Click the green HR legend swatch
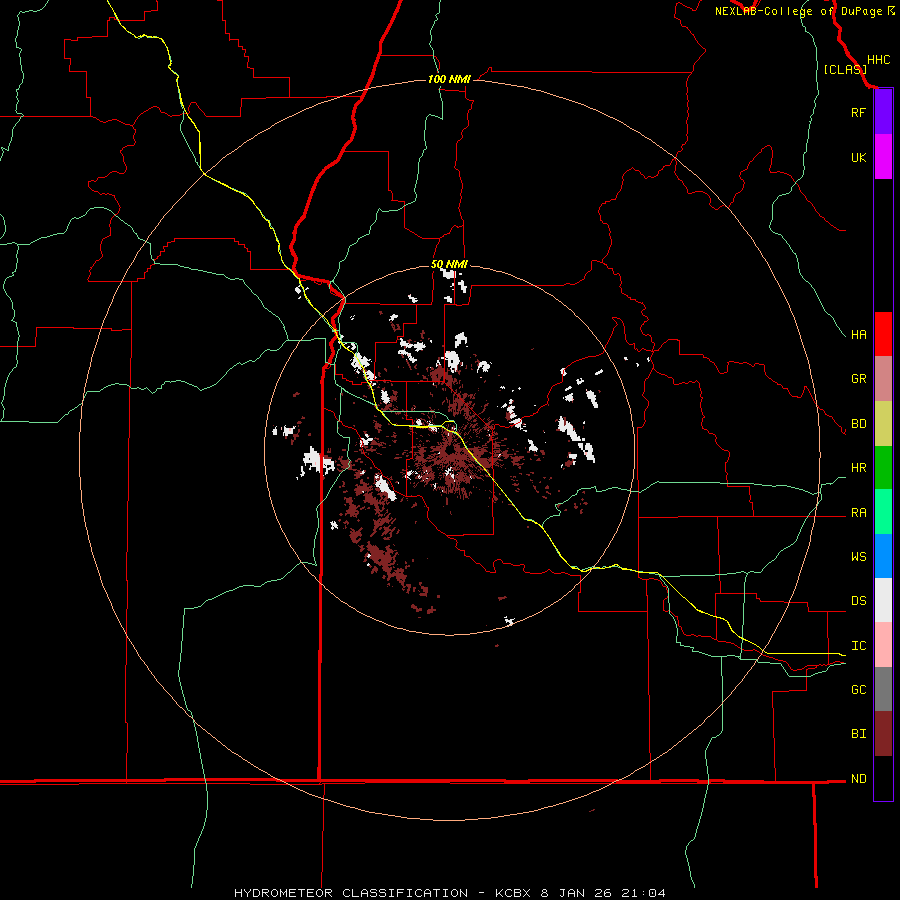Viewport: 900px width, 900px height. [883, 468]
